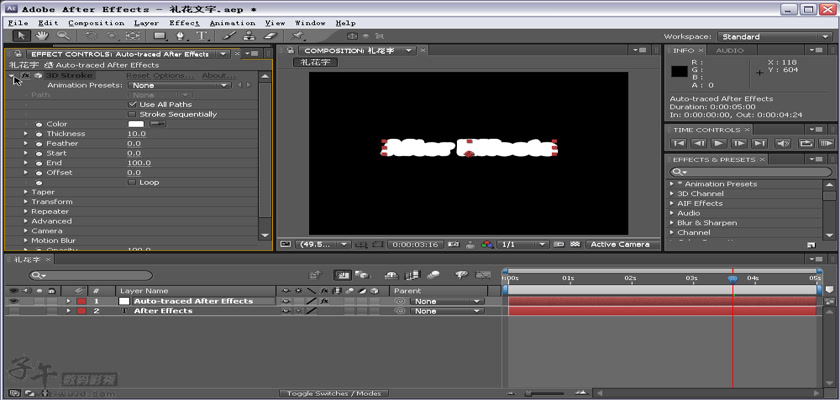
Task: Click Toggle Switches / Modes button
Action: (334, 394)
